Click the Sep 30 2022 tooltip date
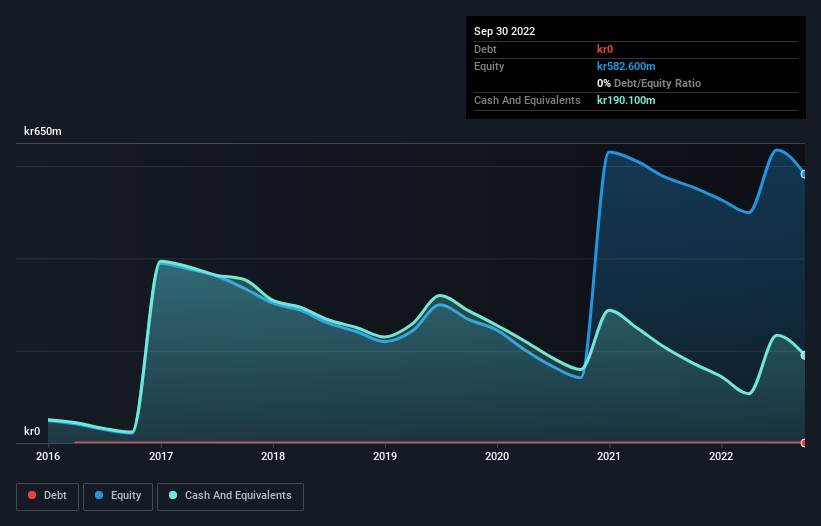This screenshot has width=821, height=526. (504, 31)
